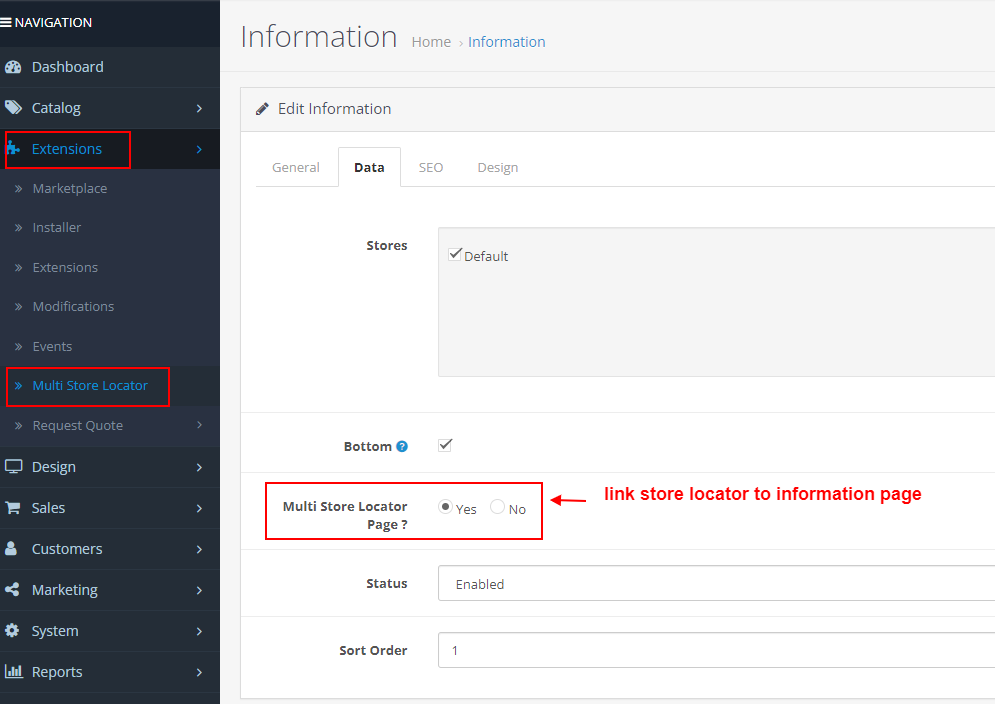This screenshot has width=995, height=704.
Task: Click the double-arrow icon beside Events
Action: point(18,347)
